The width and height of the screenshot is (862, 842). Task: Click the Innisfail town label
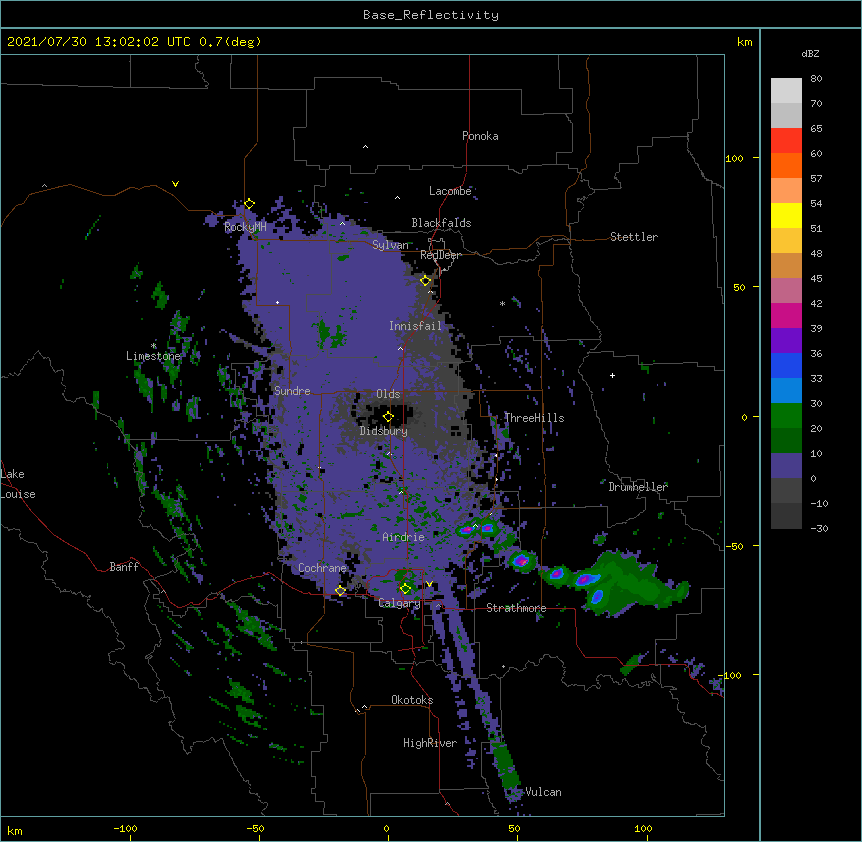(415, 326)
